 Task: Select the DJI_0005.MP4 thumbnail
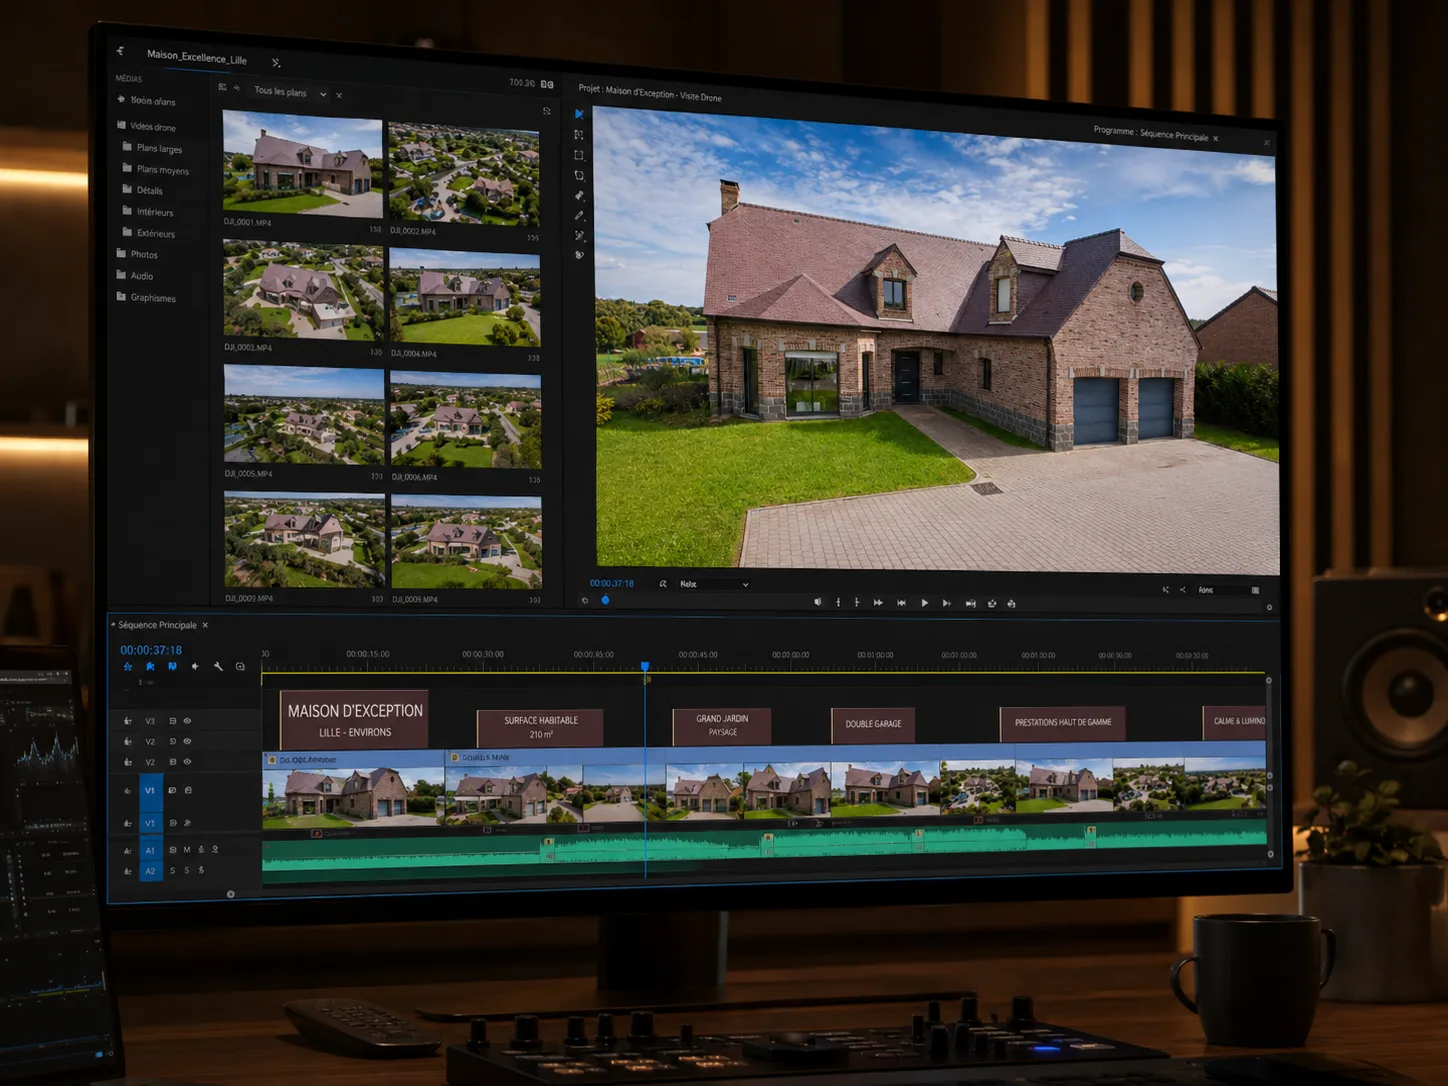[x=304, y=415]
